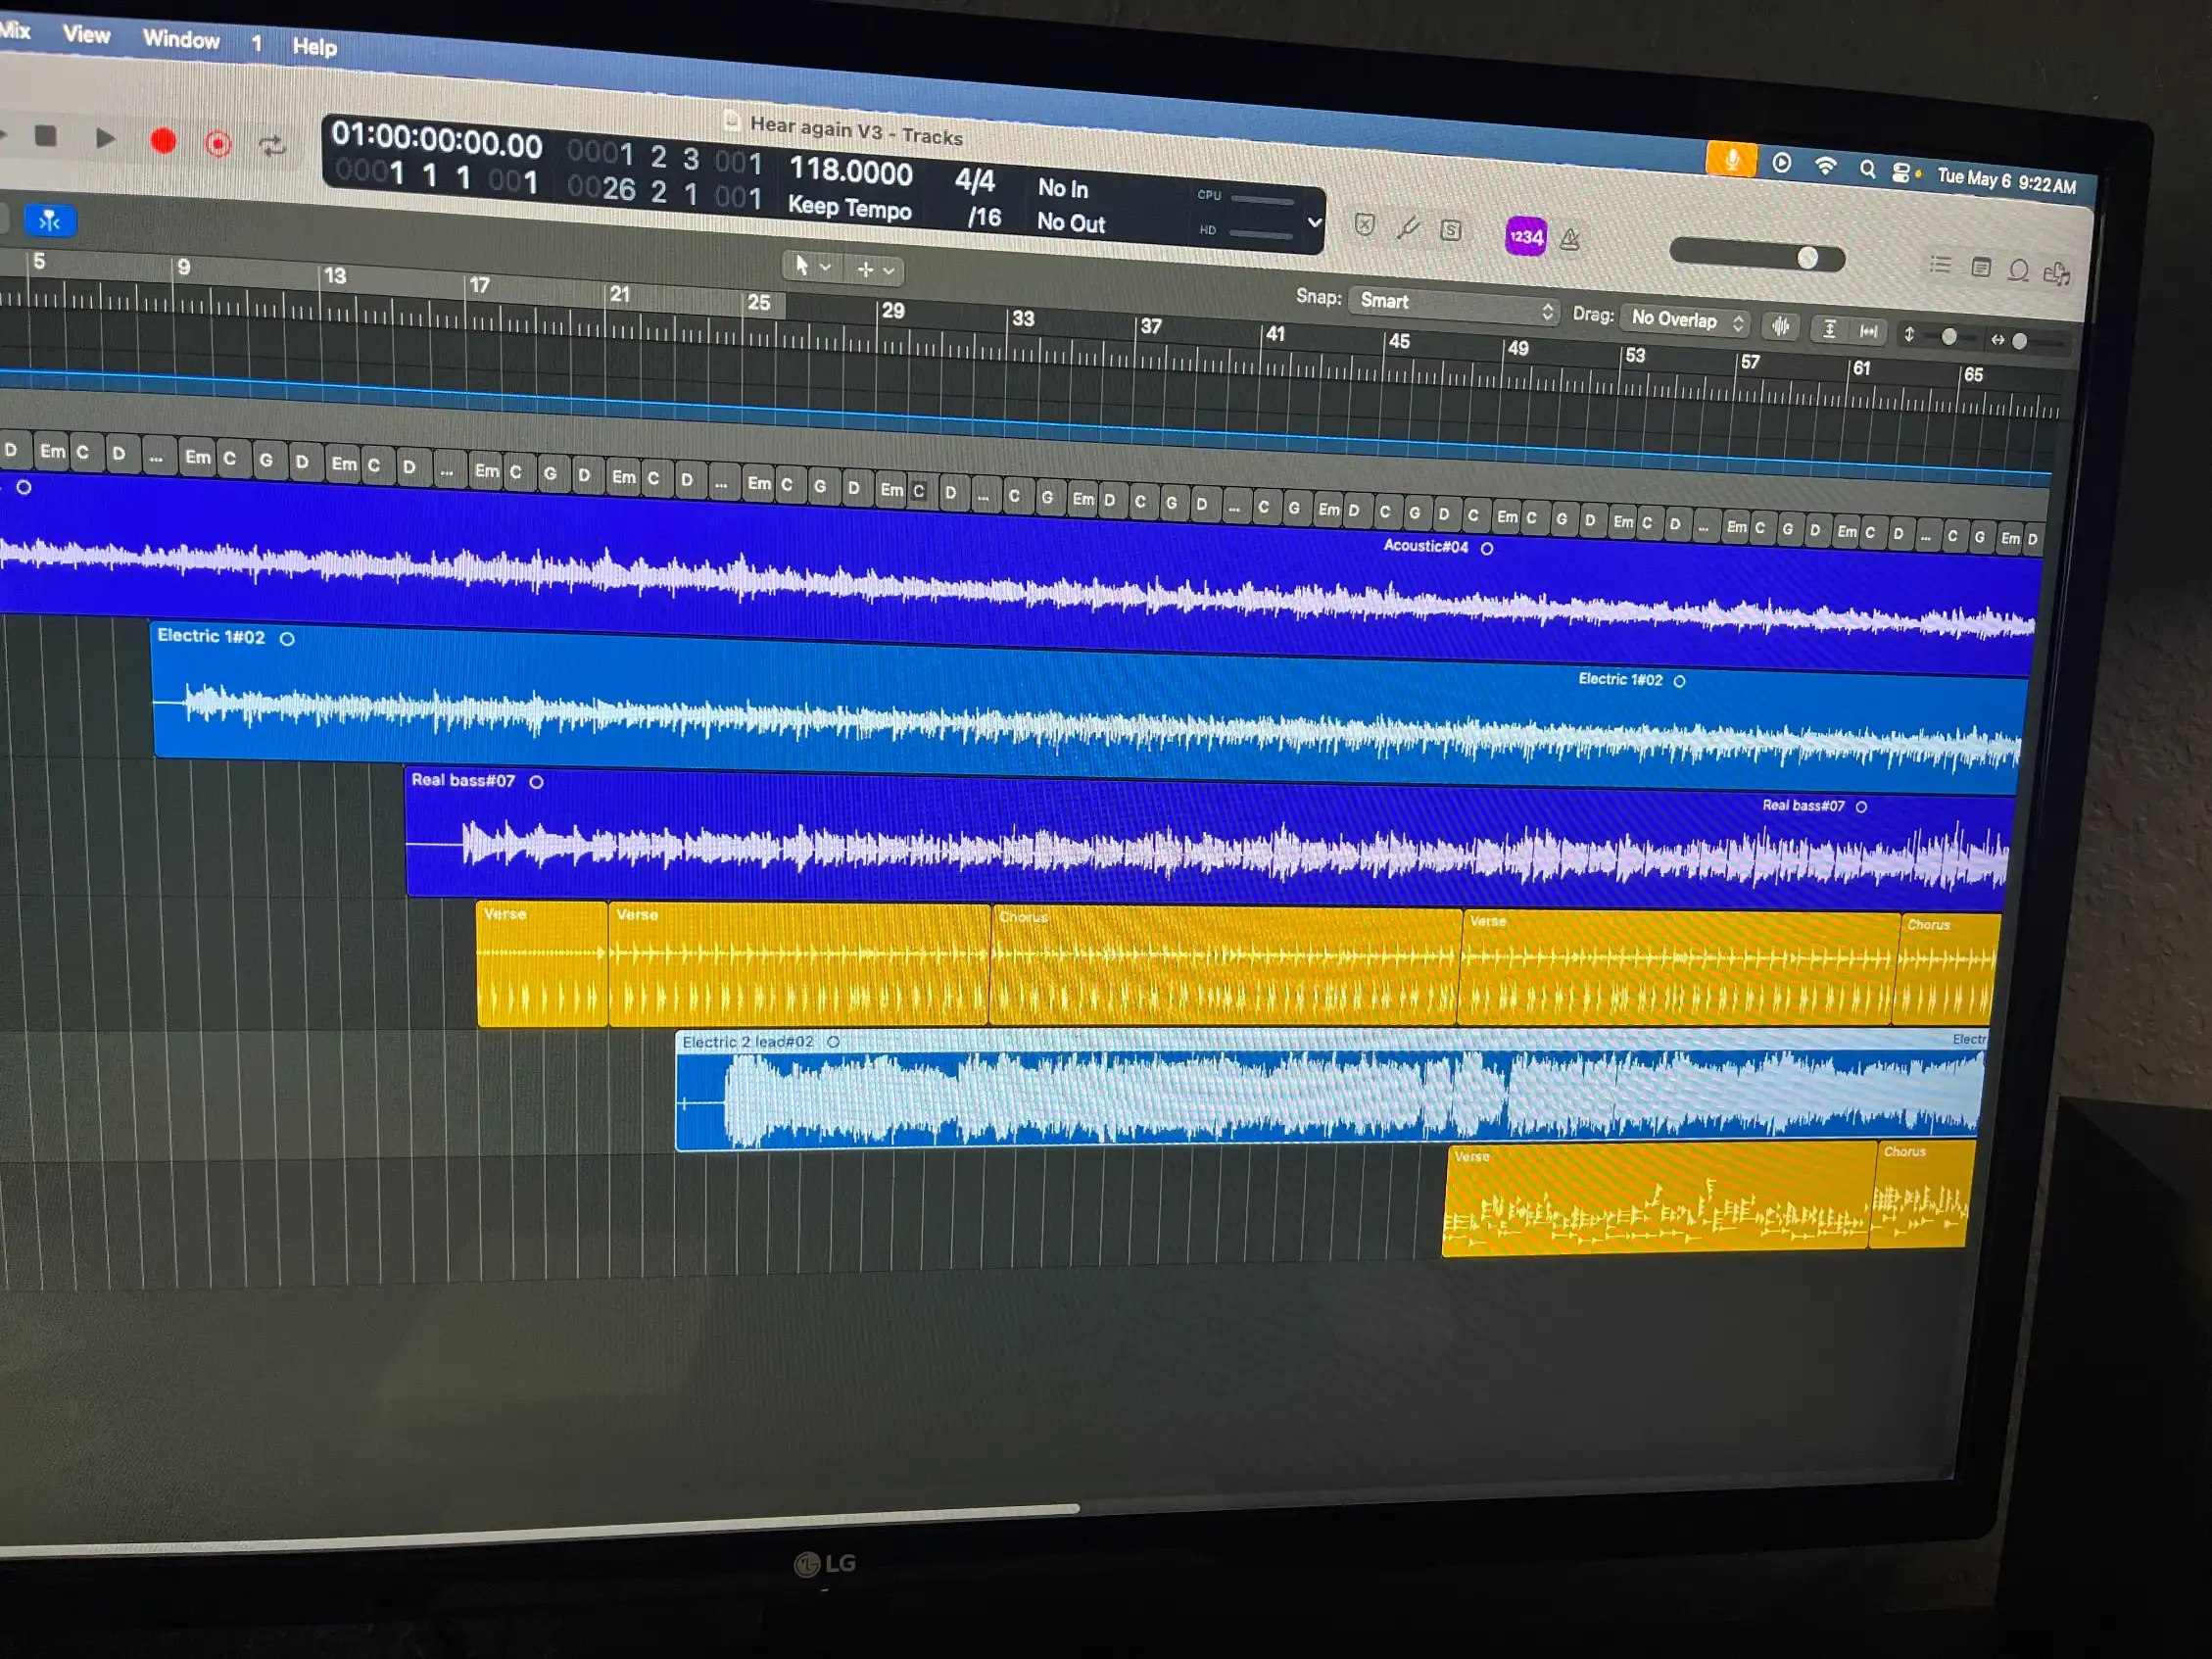The image size is (2212, 1659).
Task: Toggle the Cycle loop button
Action: click(x=272, y=146)
